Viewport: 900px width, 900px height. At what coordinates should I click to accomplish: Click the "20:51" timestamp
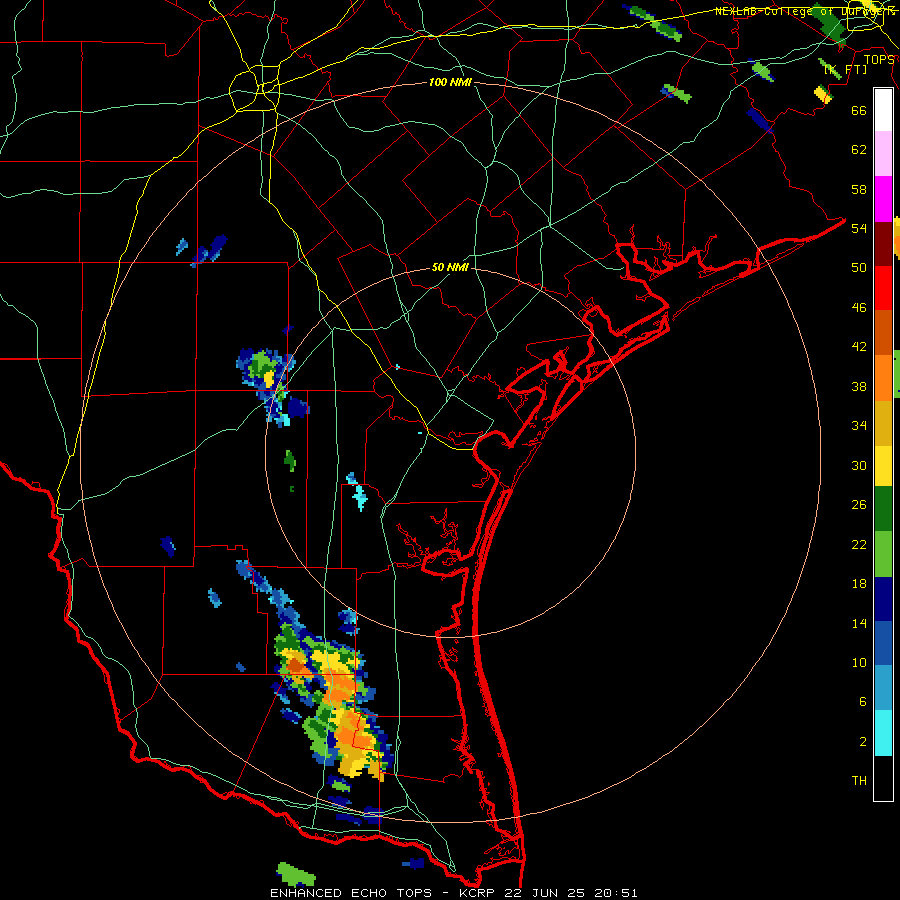click(x=616, y=893)
